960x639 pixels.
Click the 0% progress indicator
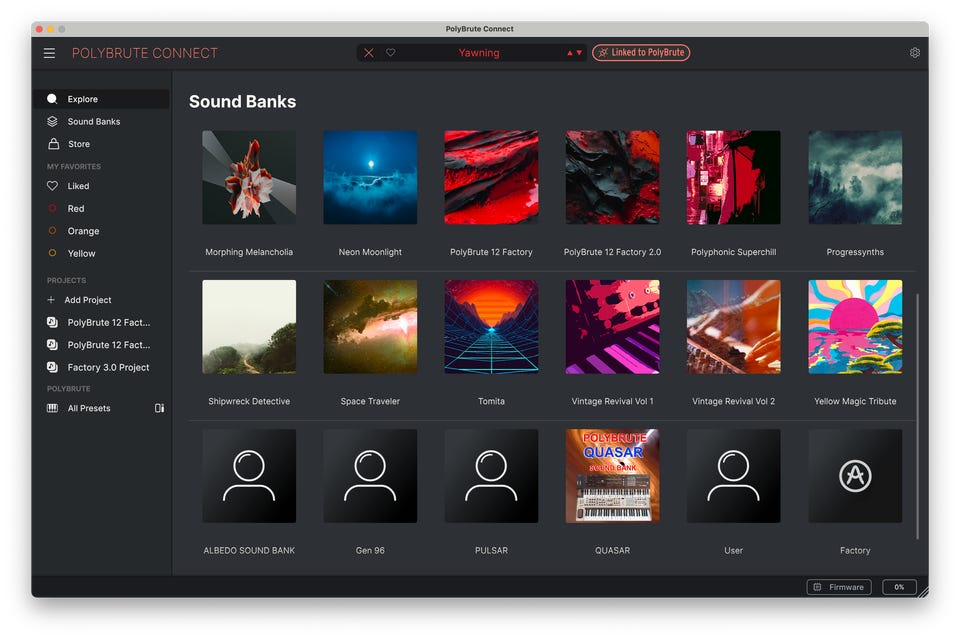coord(899,587)
